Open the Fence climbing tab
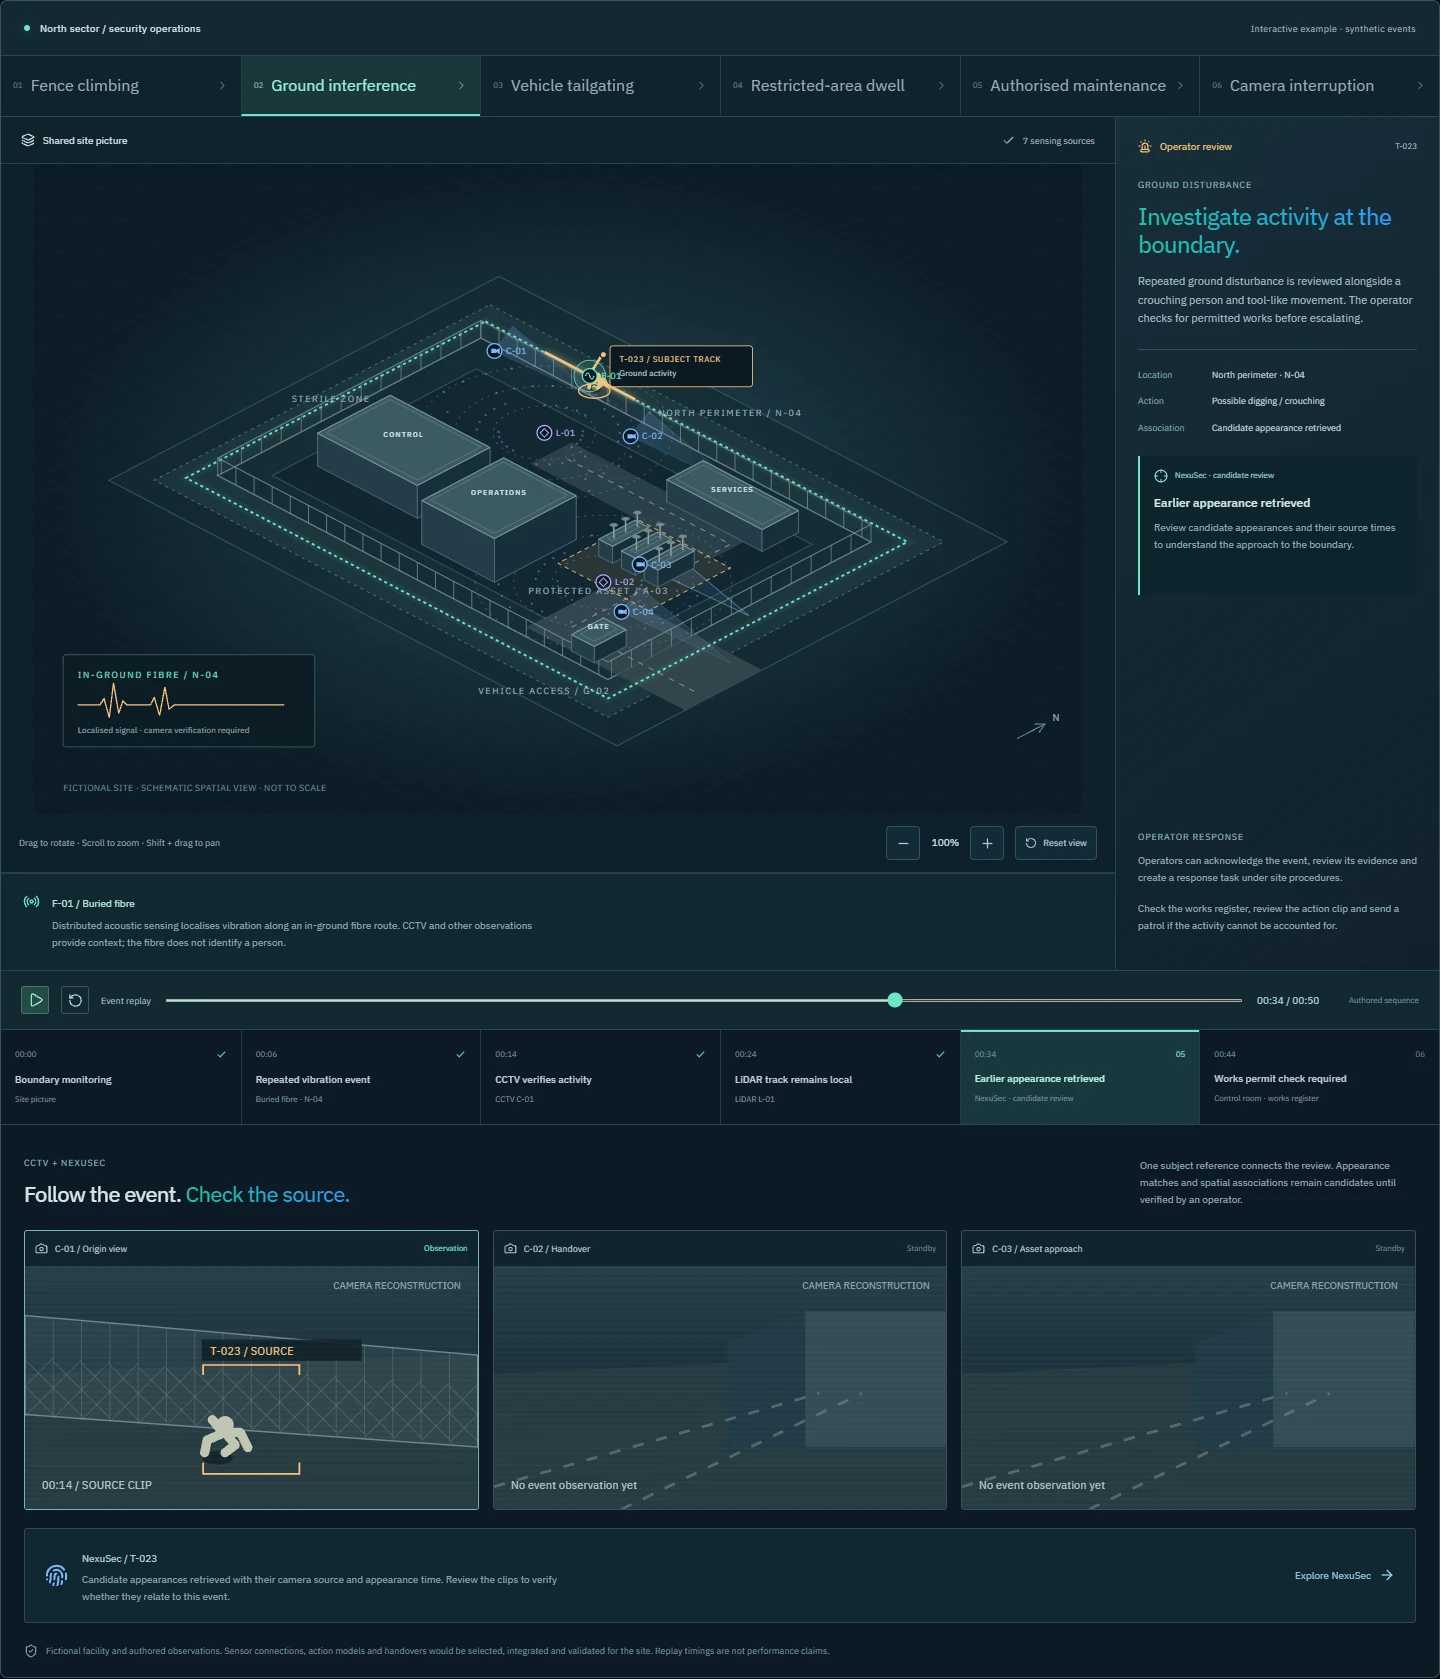The width and height of the screenshot is (1440, 1679). coord(120,86)
